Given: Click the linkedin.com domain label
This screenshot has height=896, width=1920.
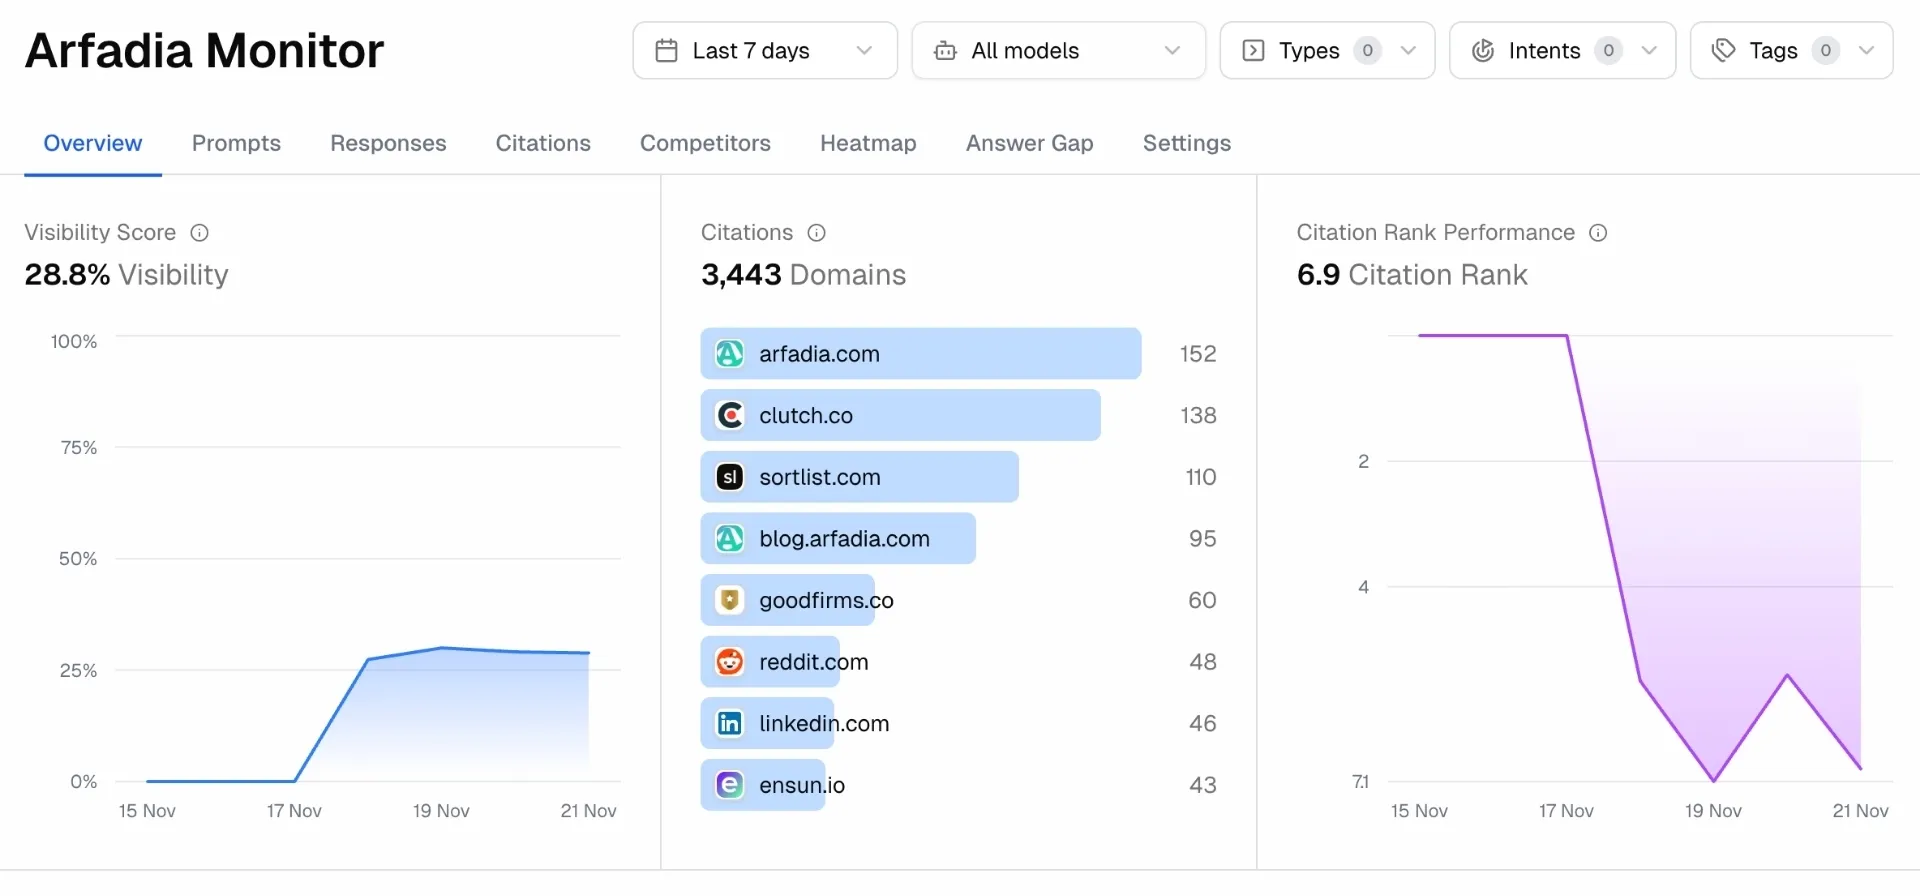Looking at the screenshot, I should pos(824,723).
